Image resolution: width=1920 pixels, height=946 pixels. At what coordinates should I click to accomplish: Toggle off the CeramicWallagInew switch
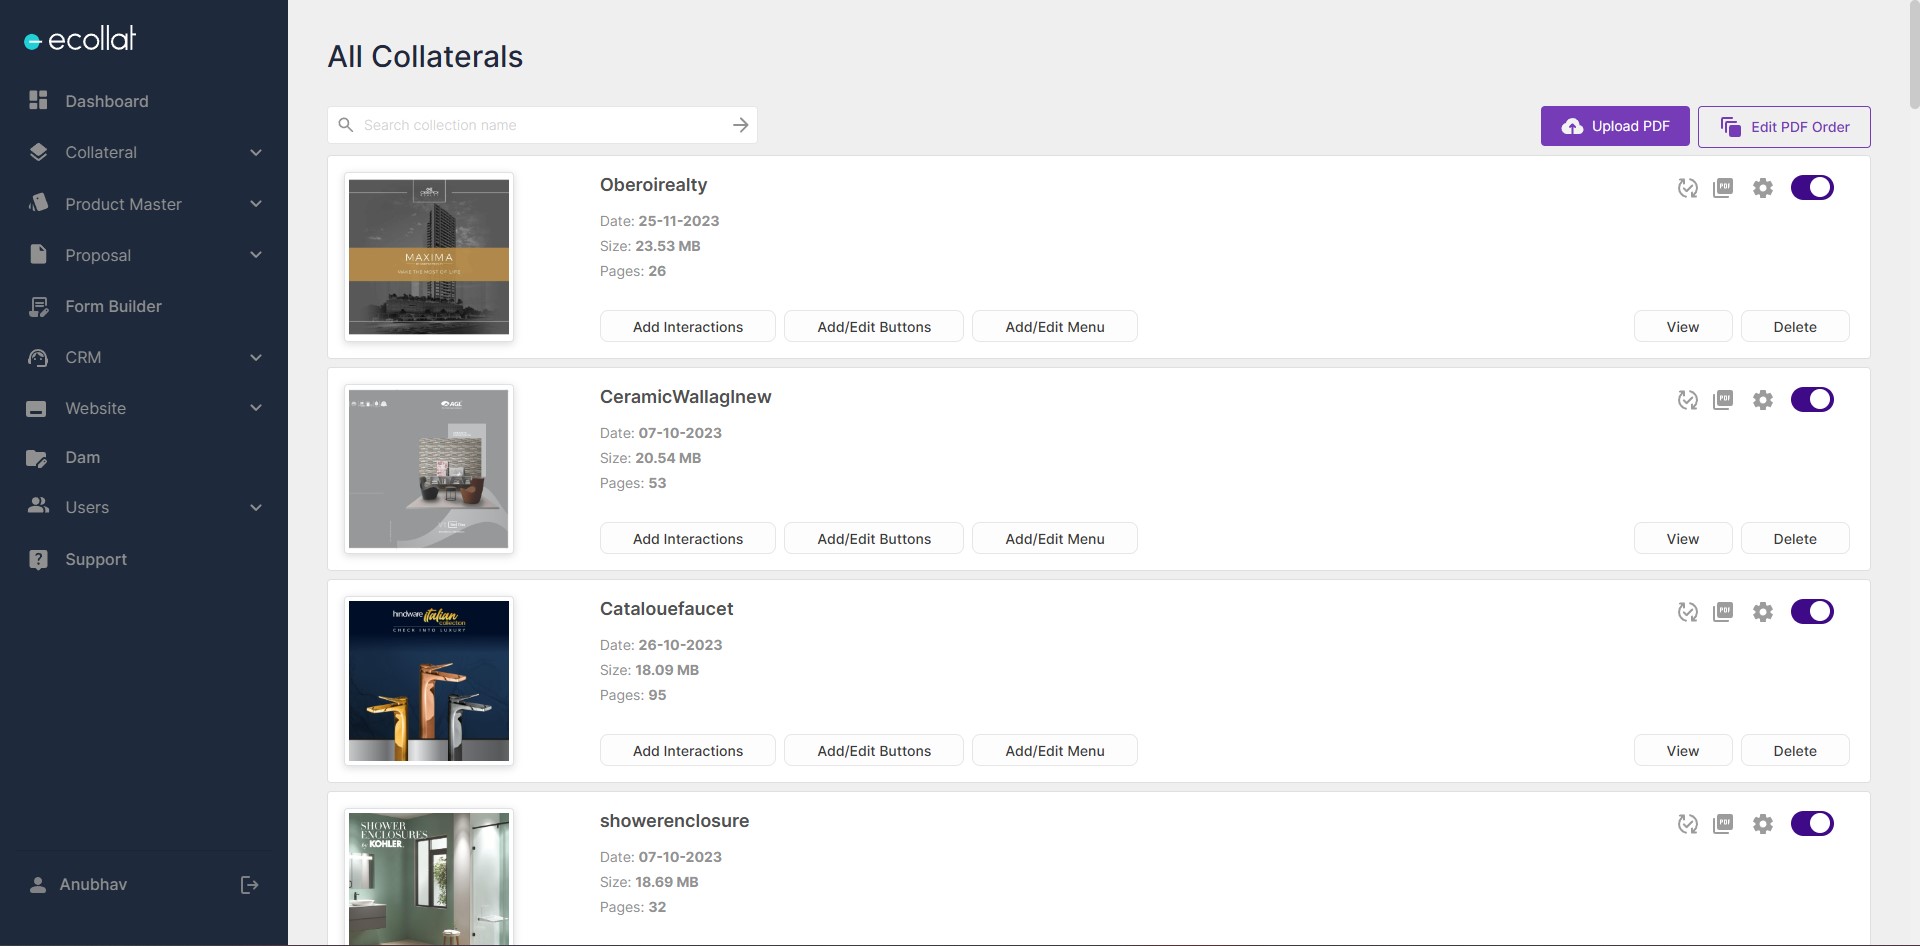pyautogui.click(x=1811, y=400)
